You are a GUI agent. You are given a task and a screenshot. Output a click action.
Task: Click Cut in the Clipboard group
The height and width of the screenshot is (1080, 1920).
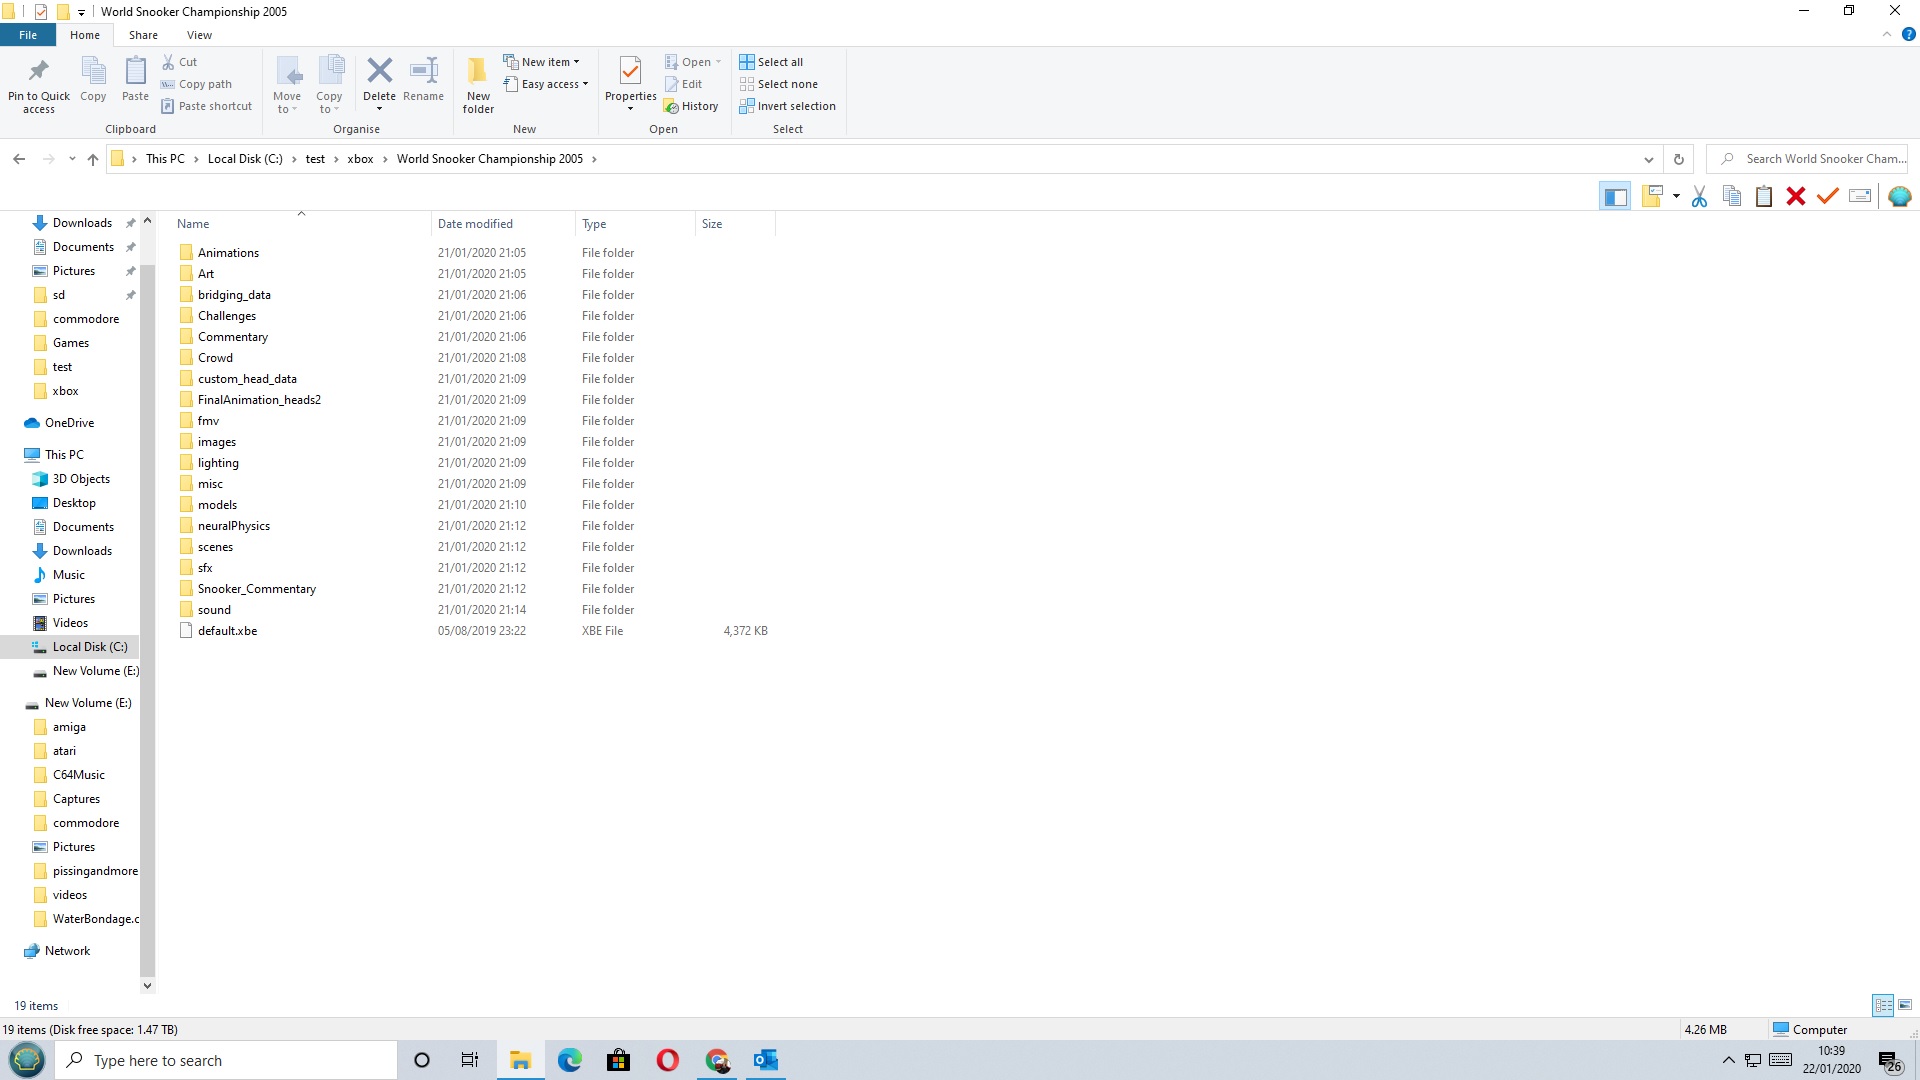pos(180,62)
